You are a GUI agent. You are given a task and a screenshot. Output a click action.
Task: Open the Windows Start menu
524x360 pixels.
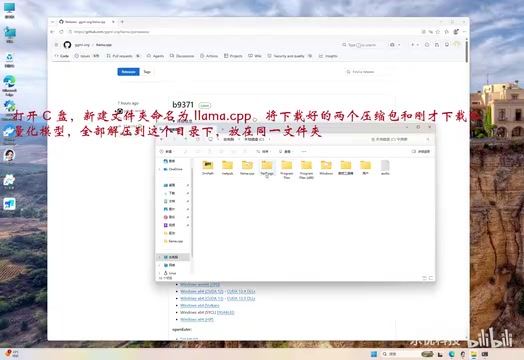click(x=374, y=354)
